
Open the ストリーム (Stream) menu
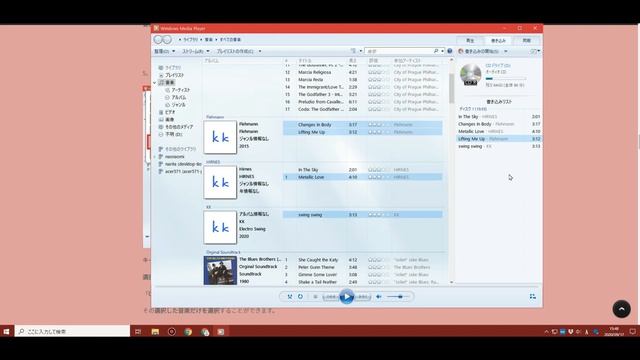[196, 51]
